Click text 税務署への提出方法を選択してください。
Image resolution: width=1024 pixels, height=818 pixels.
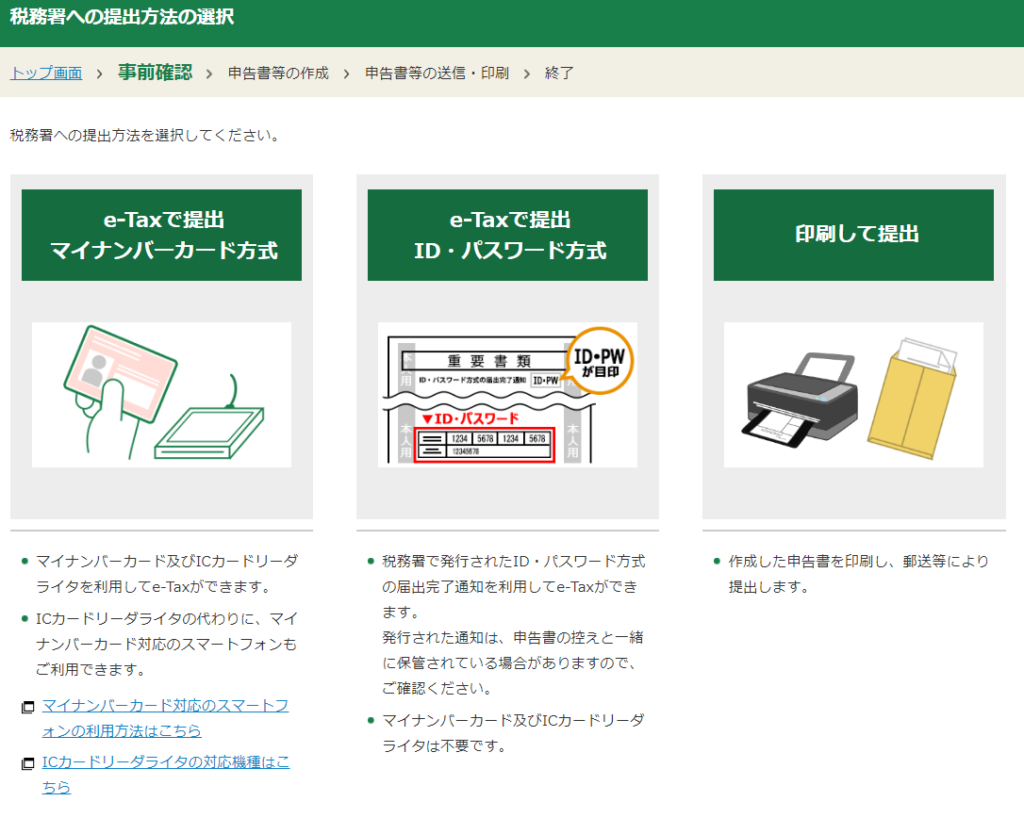[146, 135]
